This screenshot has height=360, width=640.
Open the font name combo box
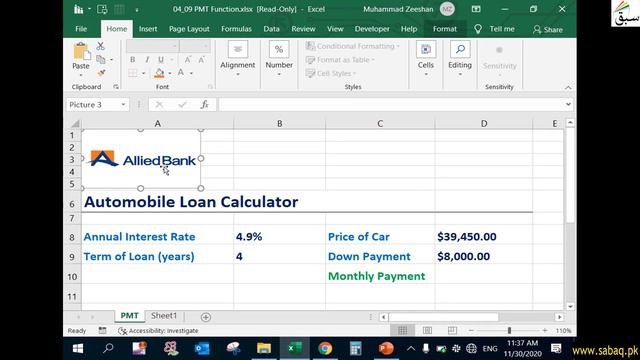(152, 46)
